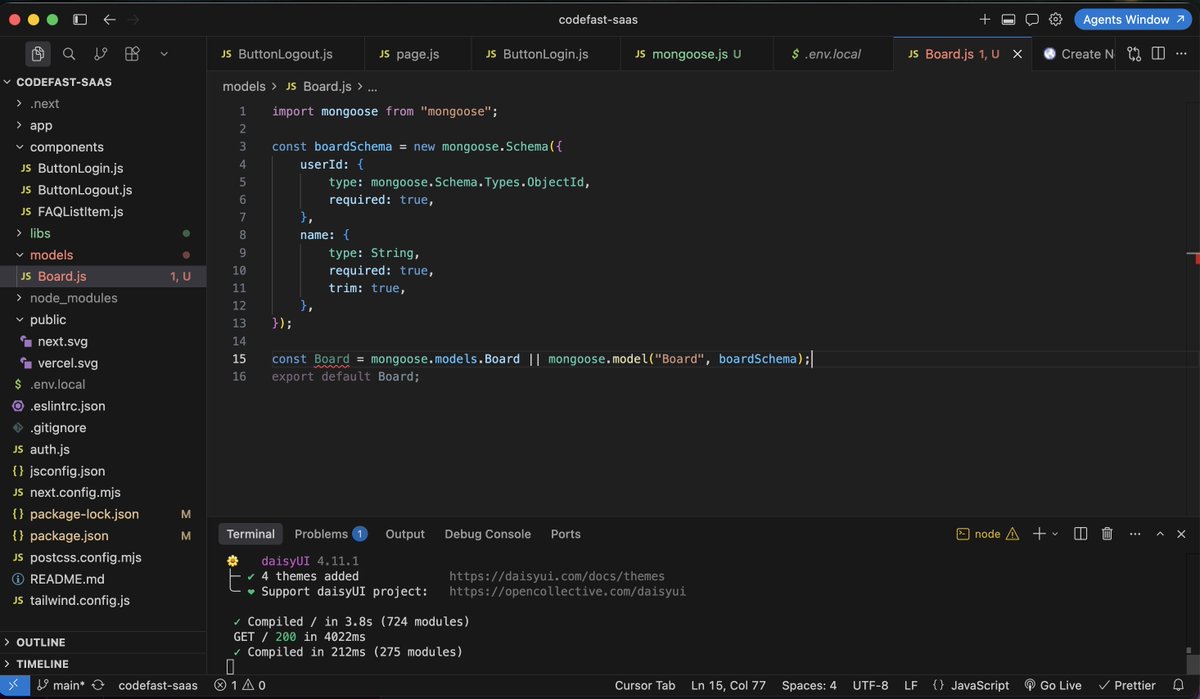The height and width of the screenshot is (699, 1200).
Task: Open FAQListItem.js in the explorer
Action: tap(103, 212)
